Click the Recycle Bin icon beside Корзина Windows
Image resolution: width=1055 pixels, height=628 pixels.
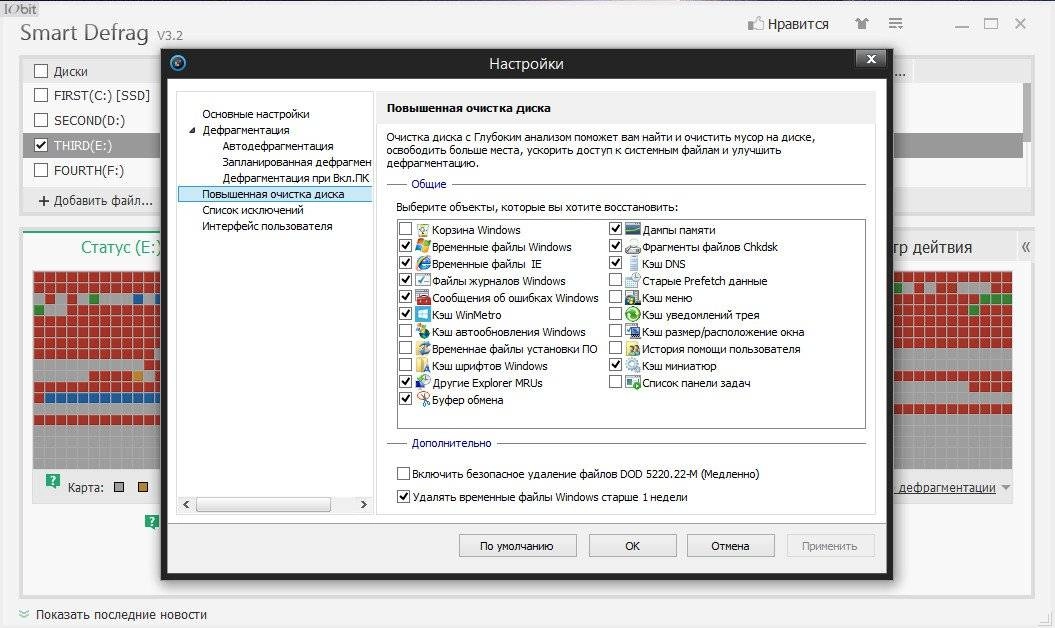tap(423, 230)
